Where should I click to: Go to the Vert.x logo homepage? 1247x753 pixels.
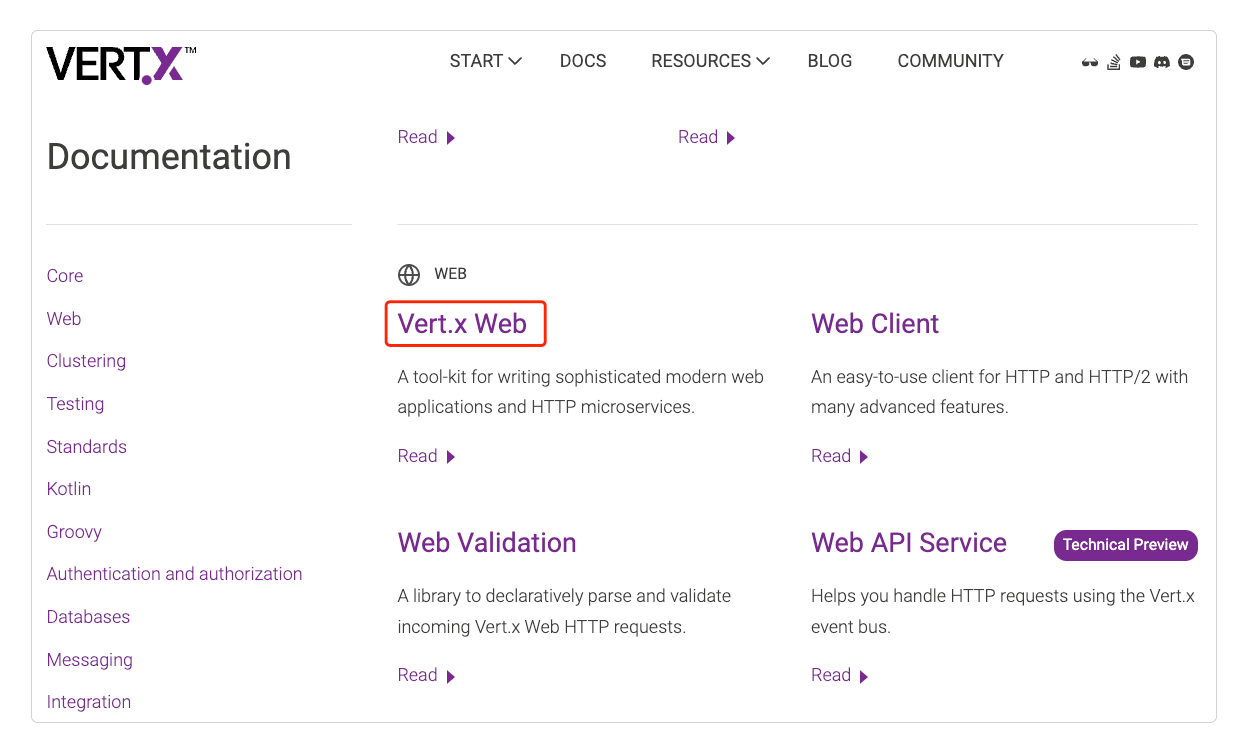click(x=121, y=64)
